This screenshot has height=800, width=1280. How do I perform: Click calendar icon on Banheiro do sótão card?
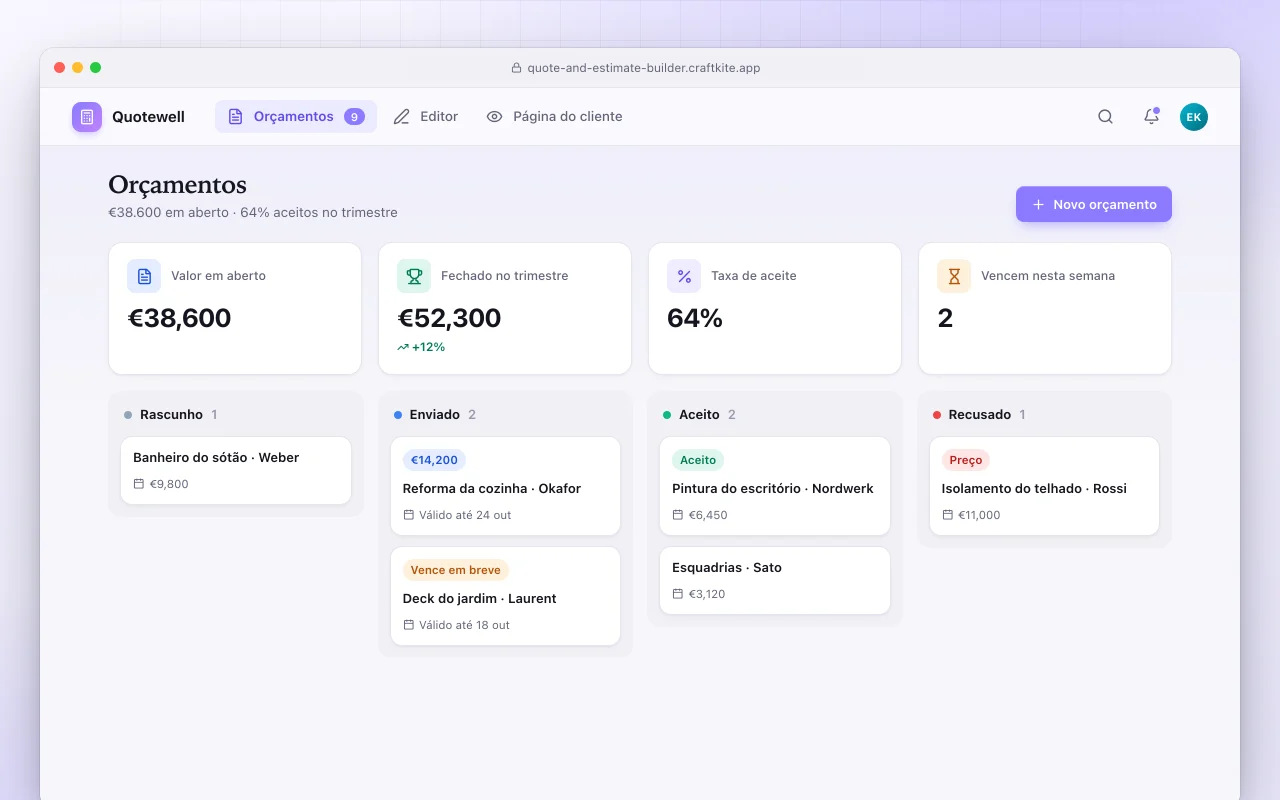[x=139, y=484]
